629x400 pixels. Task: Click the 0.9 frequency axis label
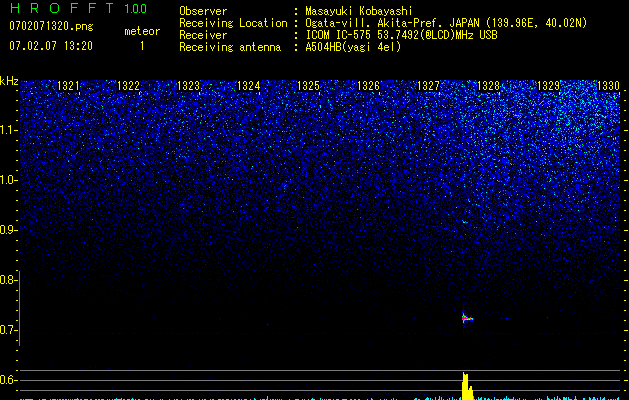coord(9,231)
